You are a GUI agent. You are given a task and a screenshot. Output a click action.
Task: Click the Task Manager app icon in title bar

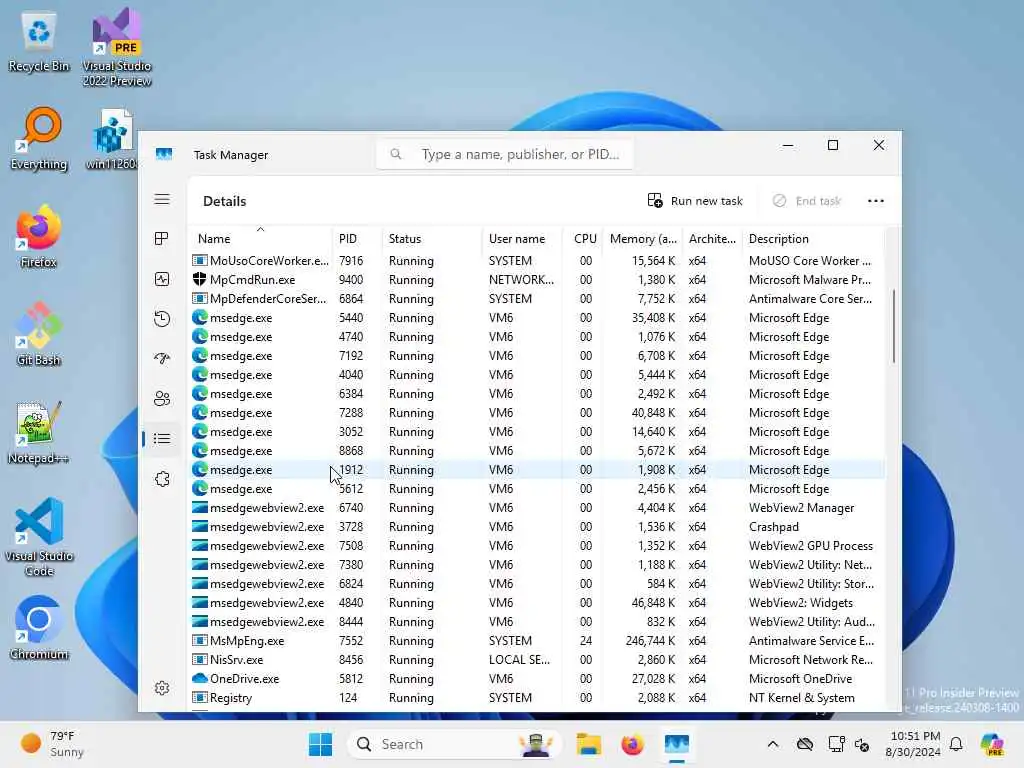click(x=164, y=154)
